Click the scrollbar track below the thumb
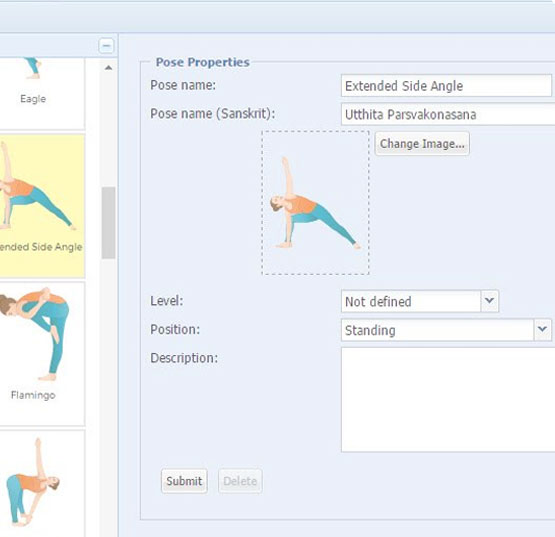The height and width of the screenshot is (537, 555). coord(108,396)
